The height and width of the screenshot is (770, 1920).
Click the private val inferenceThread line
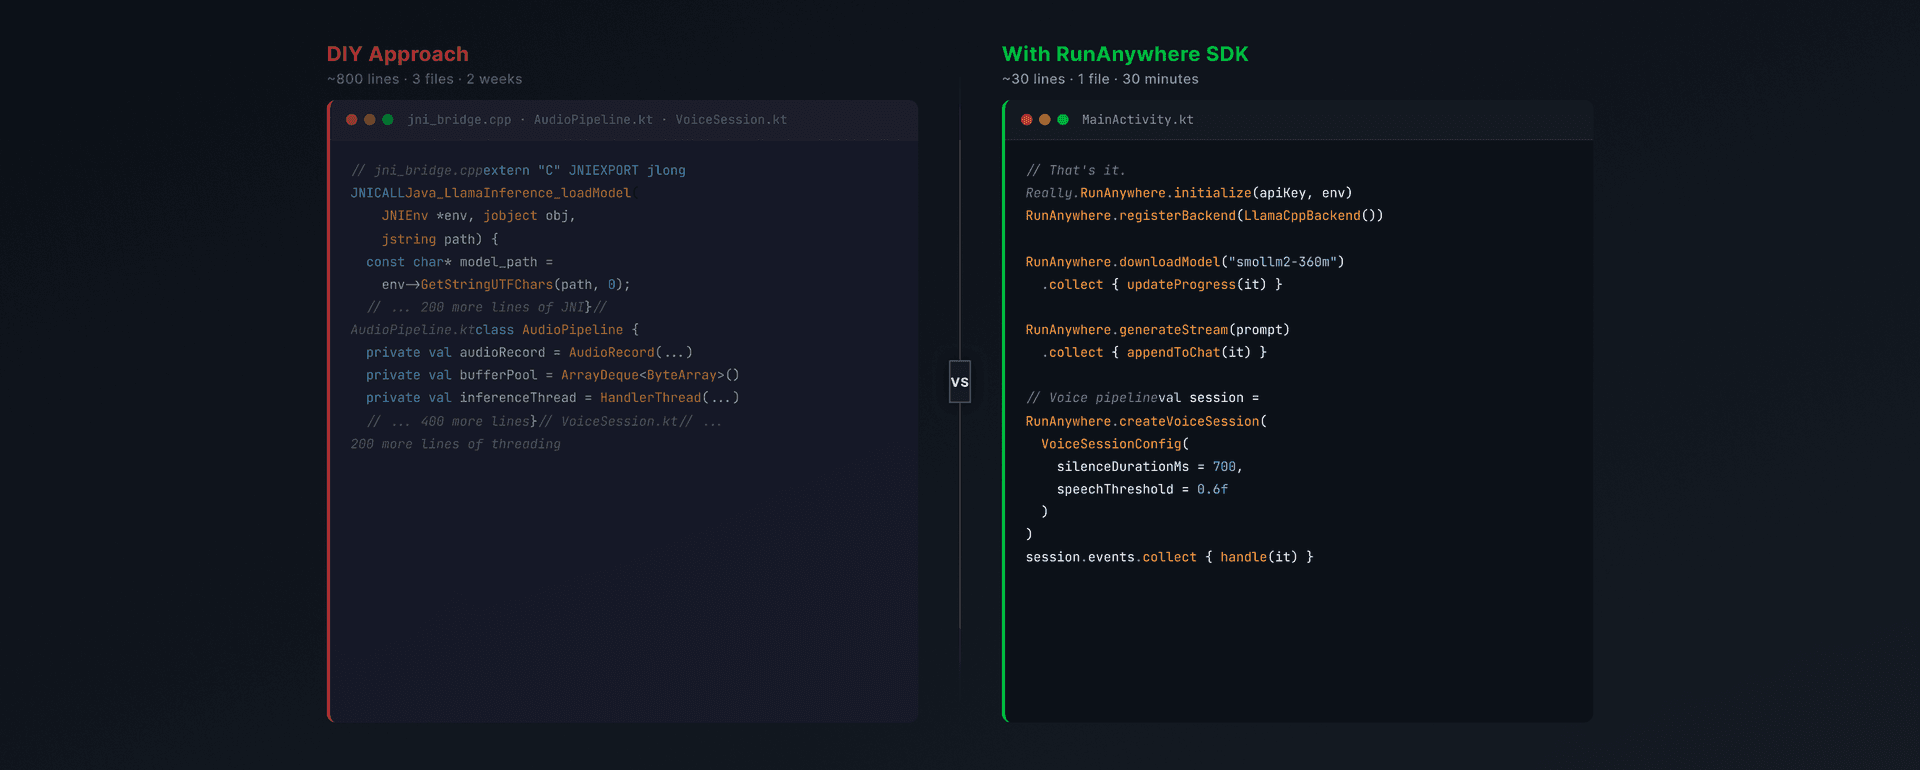pyautogui.click(x=553, y=398)
